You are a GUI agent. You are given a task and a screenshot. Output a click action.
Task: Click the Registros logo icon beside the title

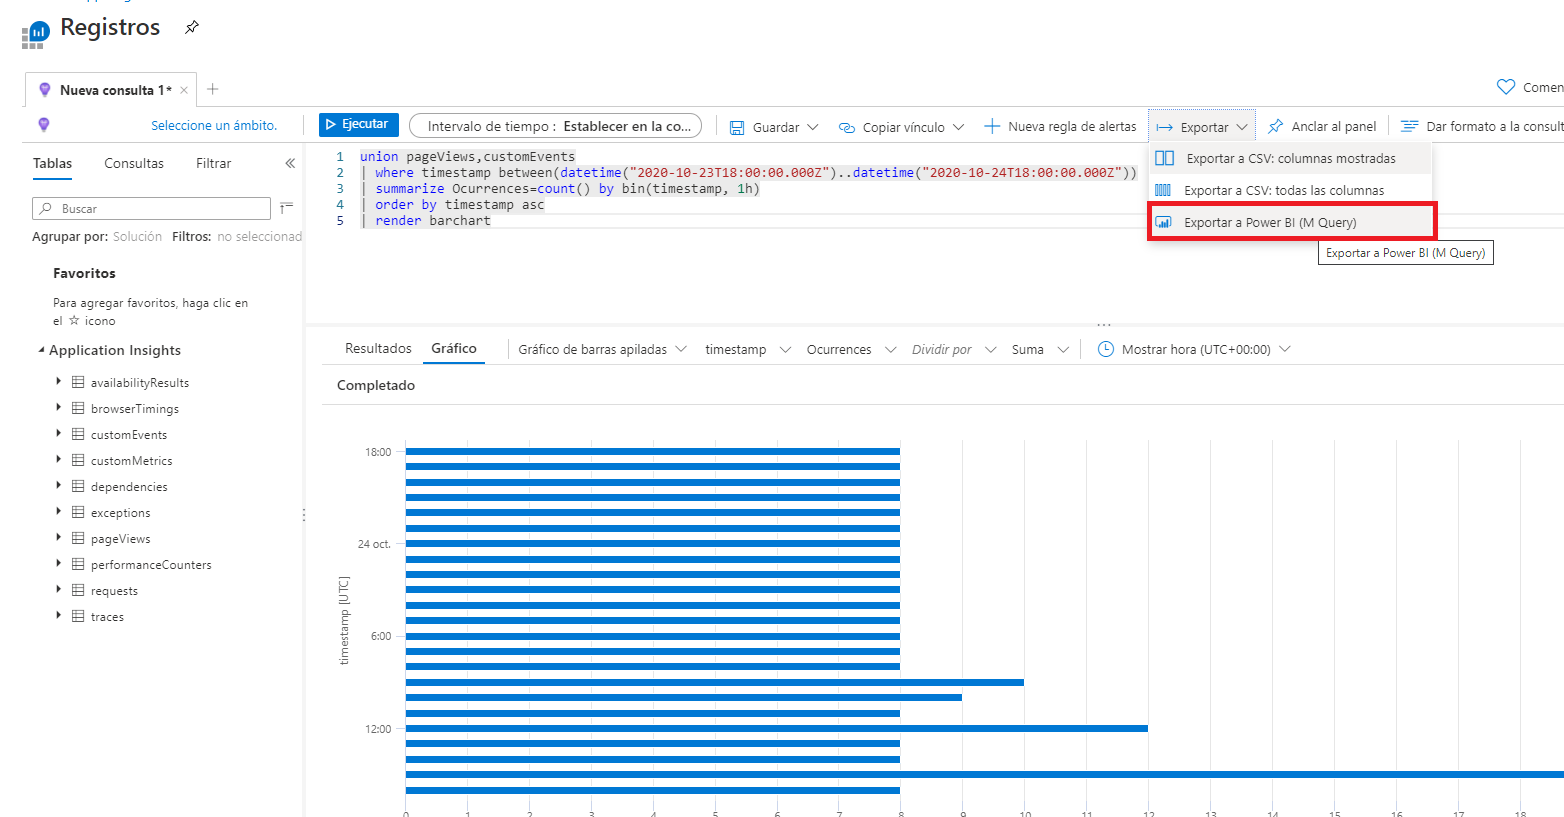32,34
